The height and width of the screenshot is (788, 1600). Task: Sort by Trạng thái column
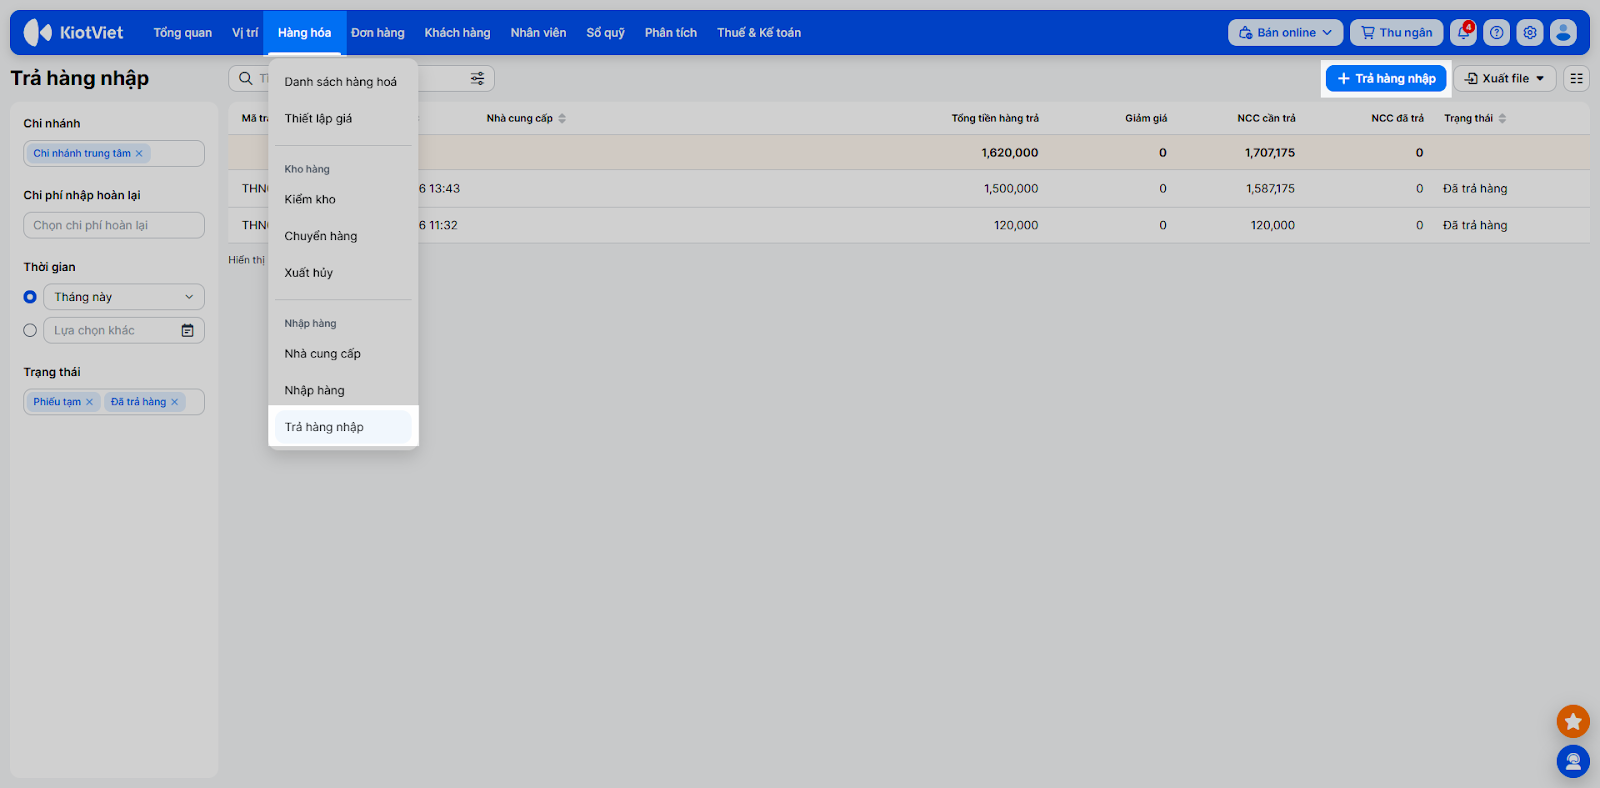(x=1475, y=118)
